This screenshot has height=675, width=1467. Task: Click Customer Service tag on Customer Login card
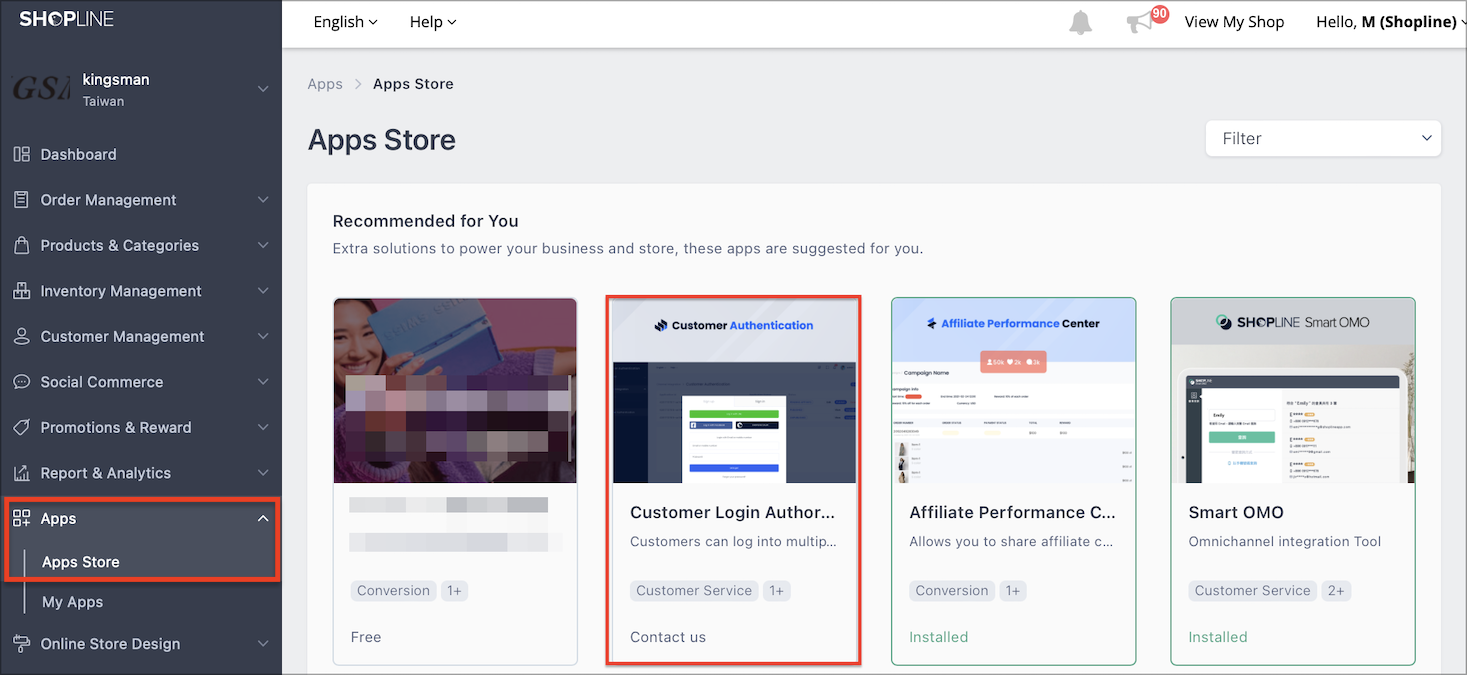click(x=694, y=591)
